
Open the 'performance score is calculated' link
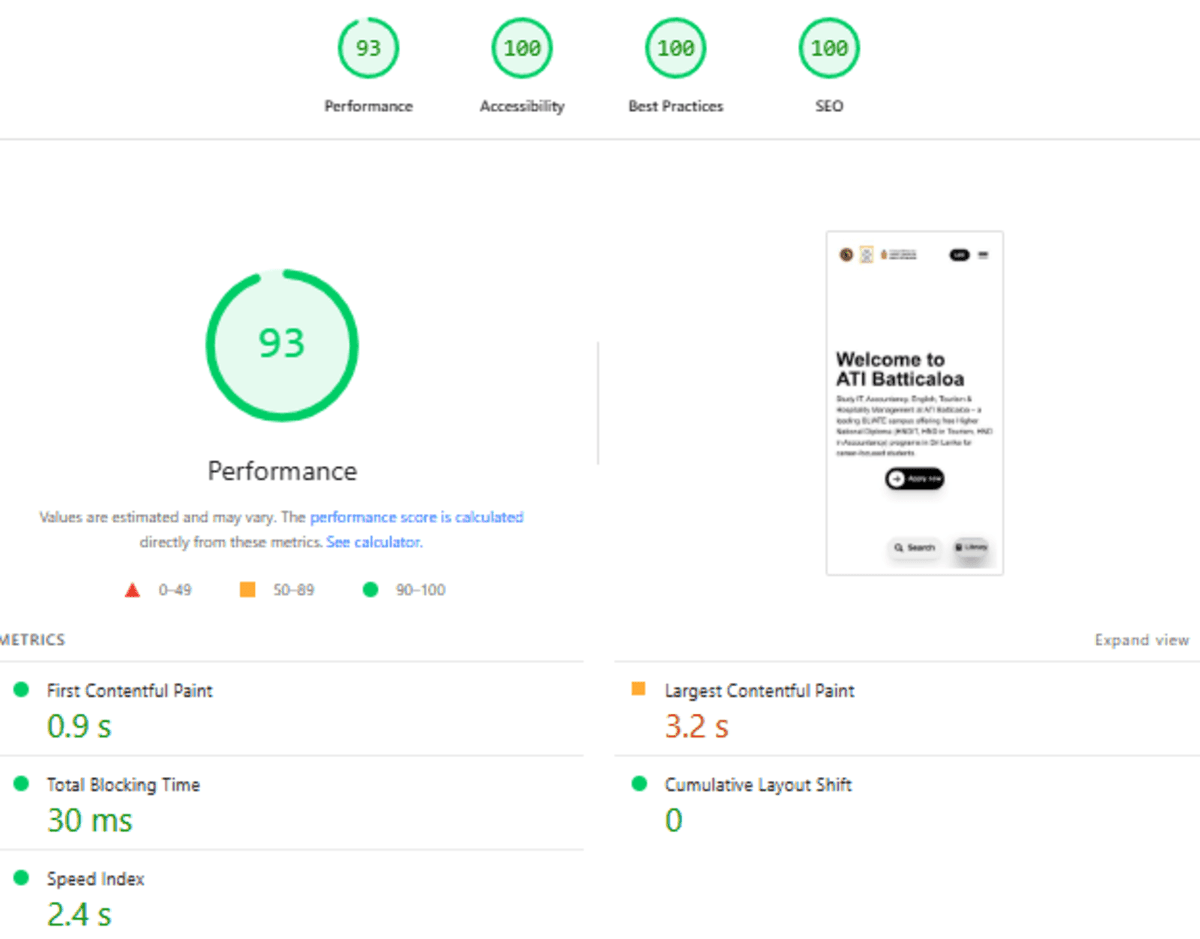(x=416, y=517)
